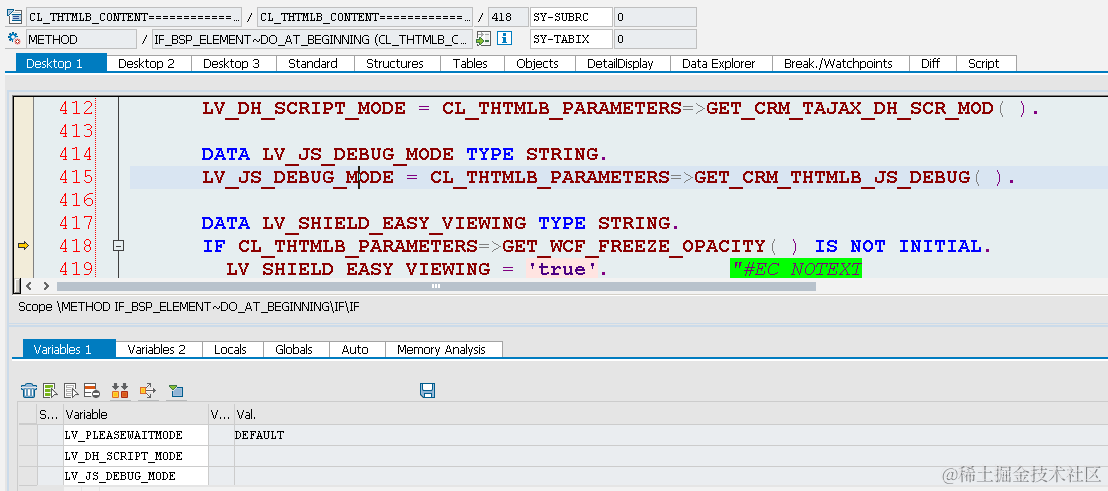Click the gears event-type icon beside METHOD
Image resolution: width=1108 pixels, height=491 pixels.
pos(14,39)
